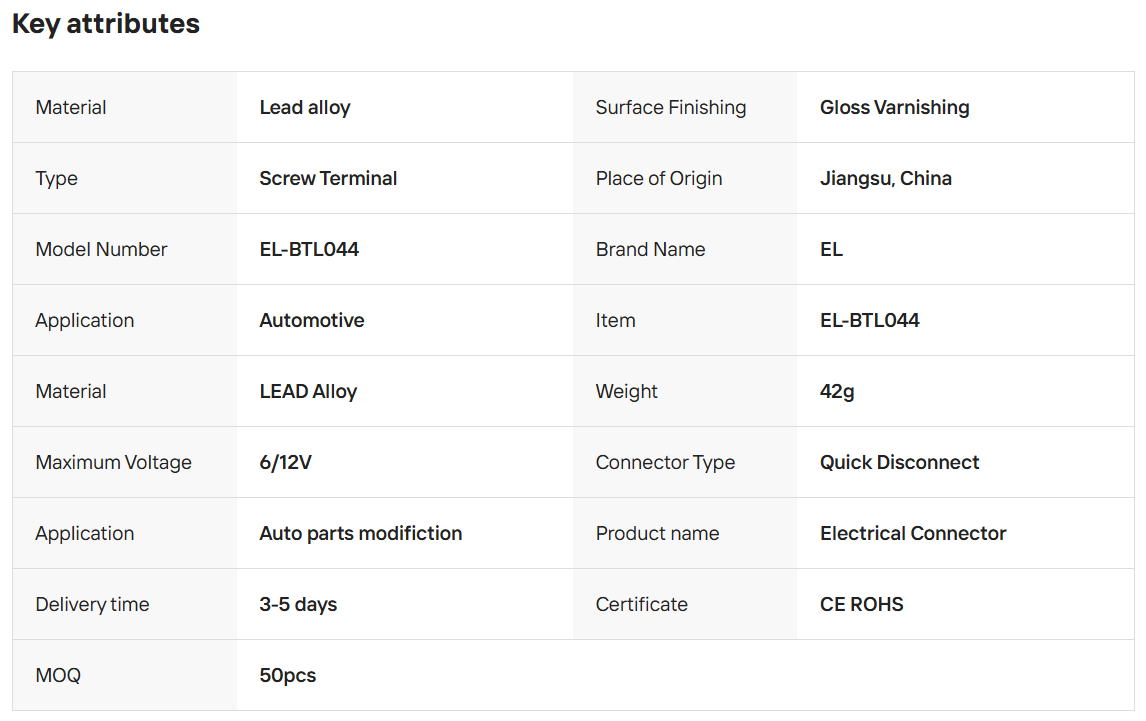This screenshot has width=1146, height=721.
Task: Select the "Jiangsu, China" origin value
Action: point(885,178)
